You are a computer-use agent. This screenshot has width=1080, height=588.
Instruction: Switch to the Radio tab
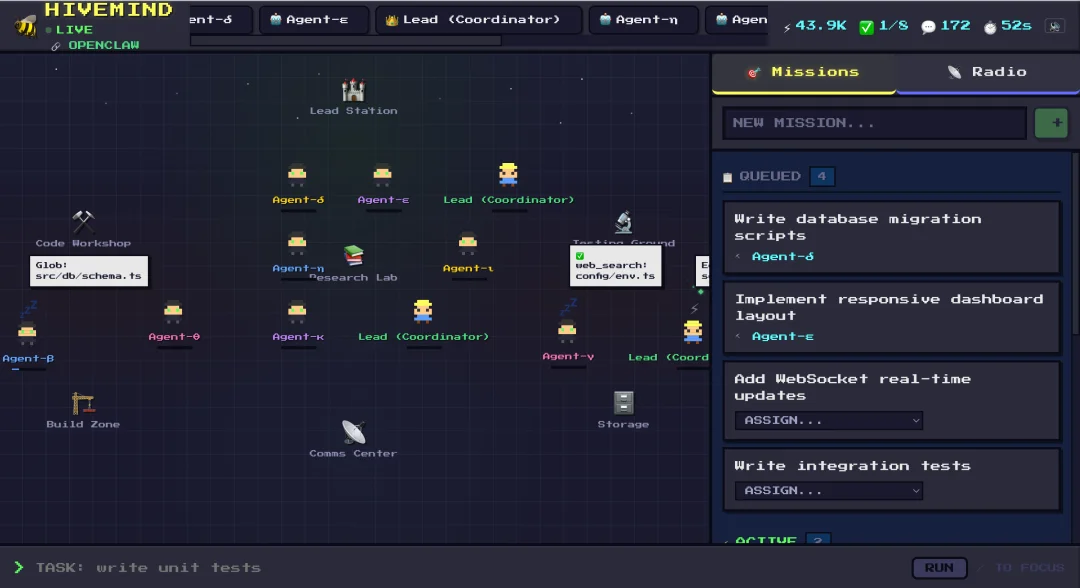click(987, 72)
